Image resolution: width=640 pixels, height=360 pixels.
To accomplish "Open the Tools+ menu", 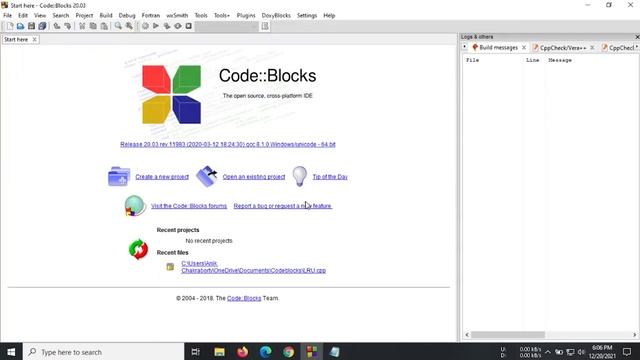I will coord(222,16).
